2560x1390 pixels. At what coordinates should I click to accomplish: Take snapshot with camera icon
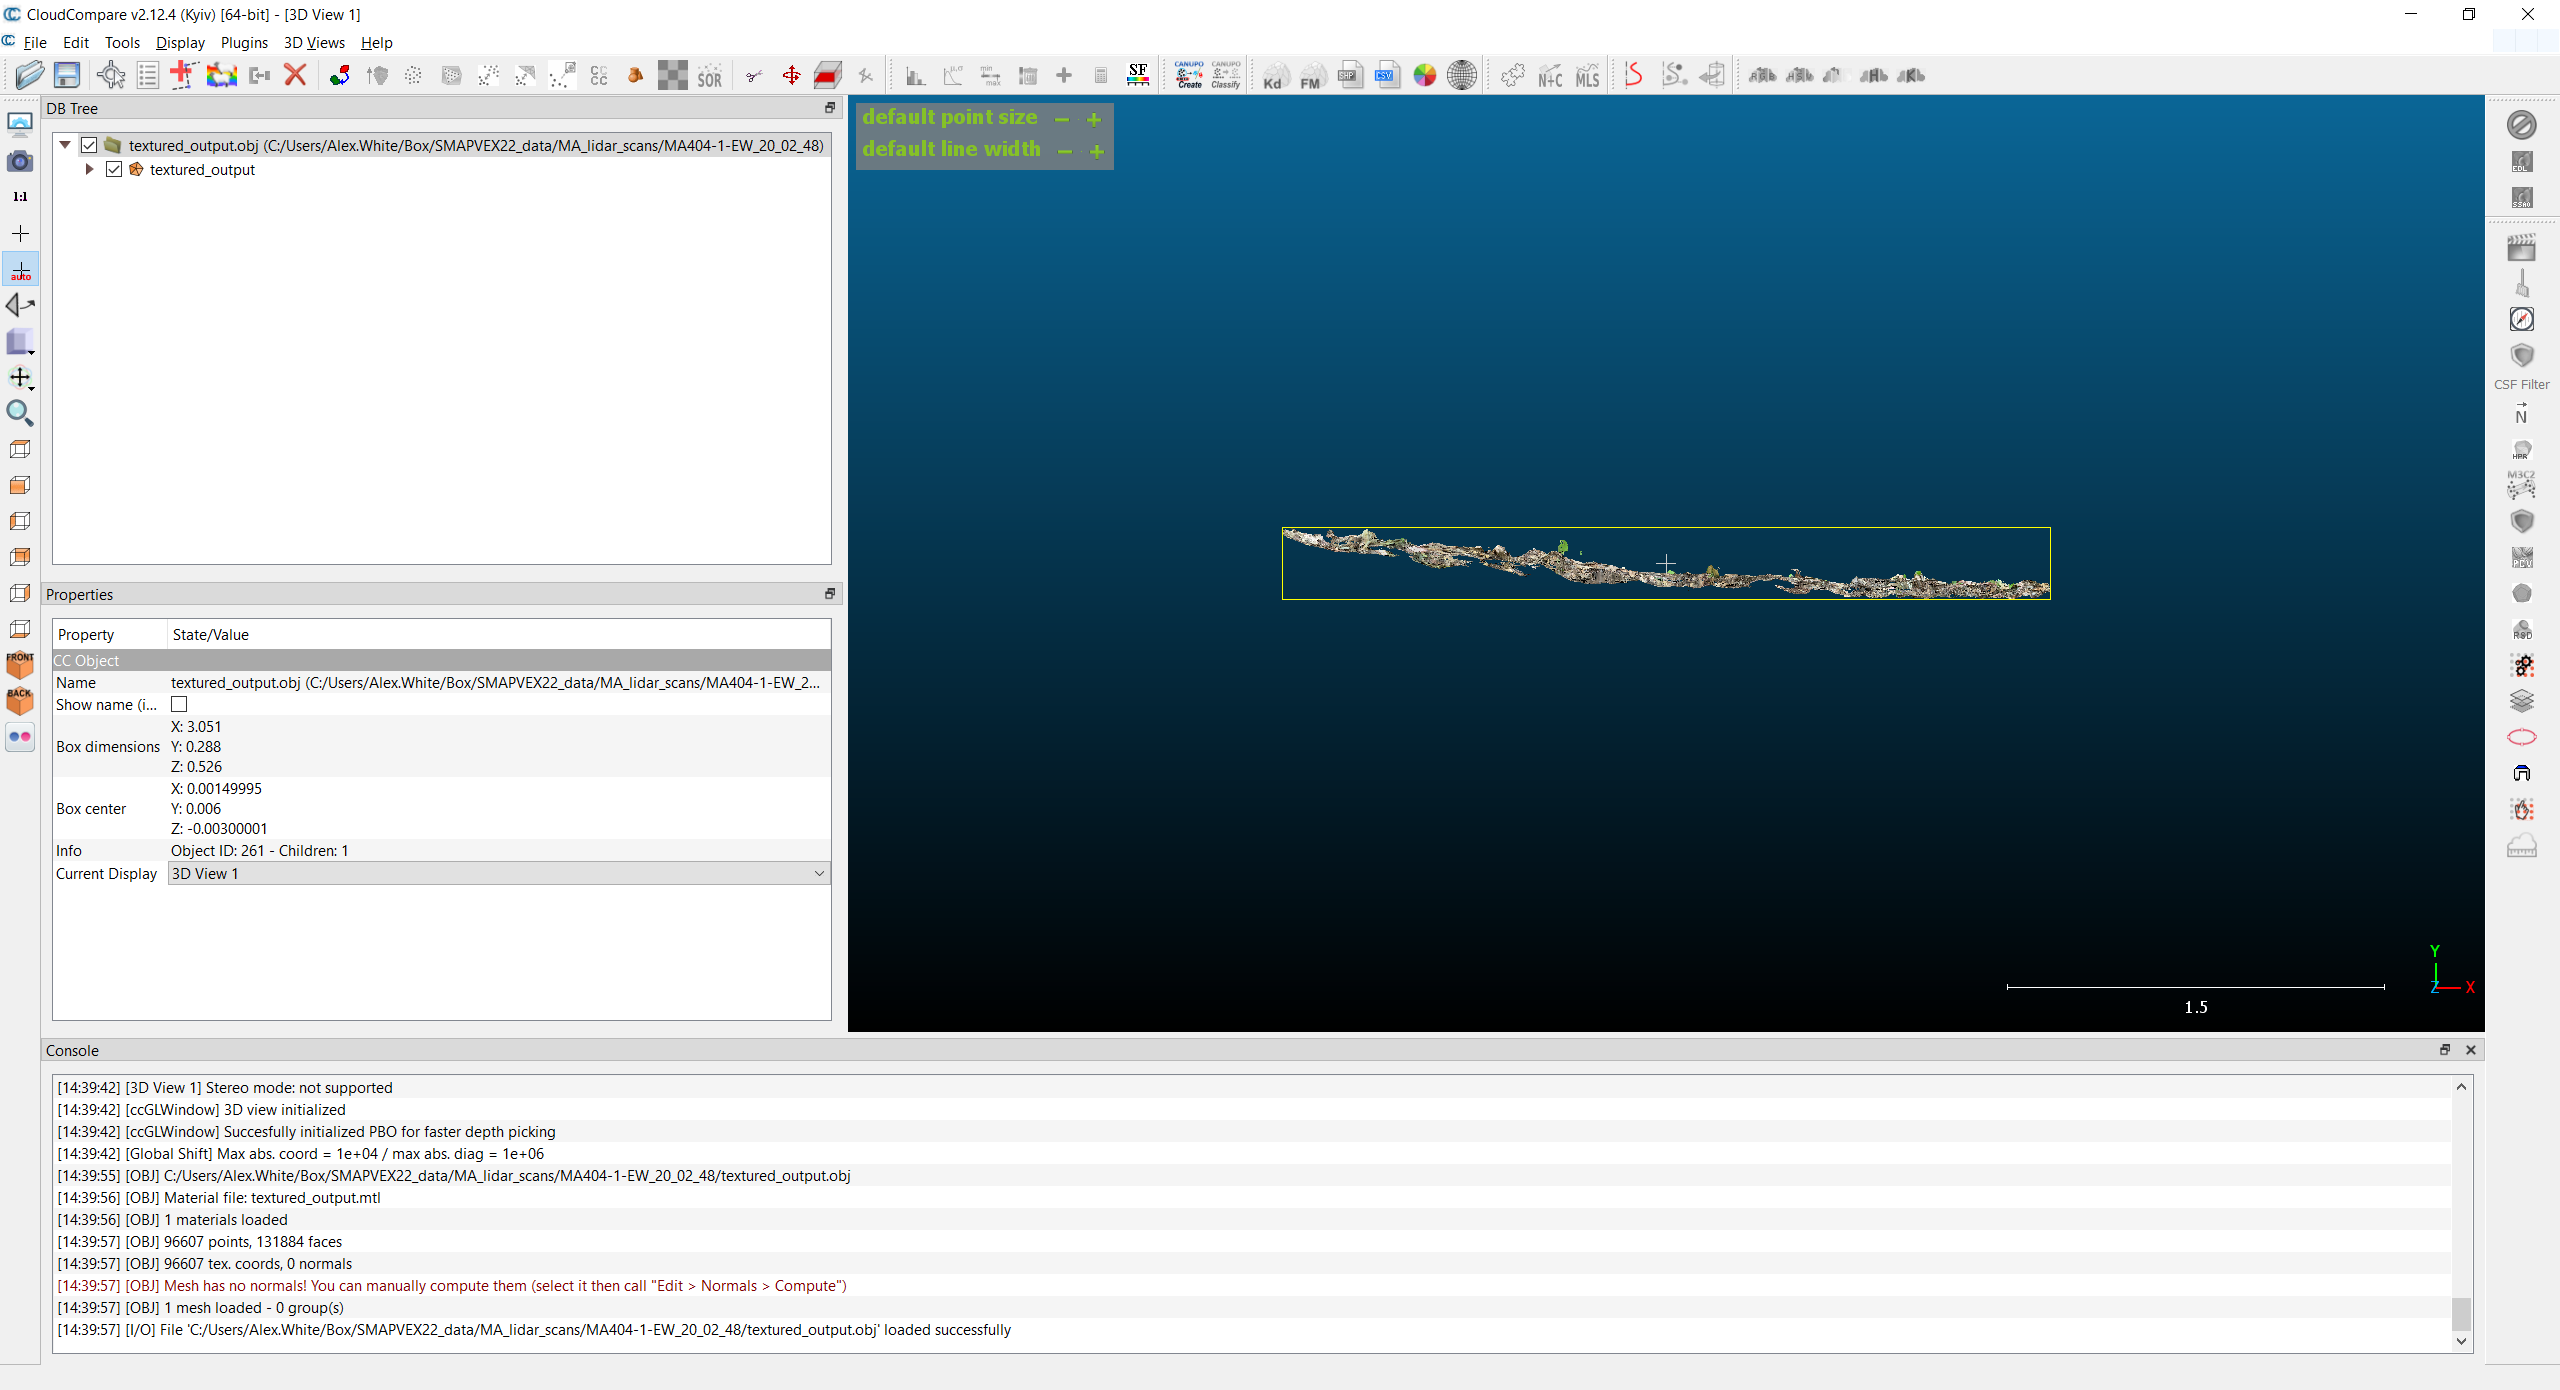(x=20, y=161)
